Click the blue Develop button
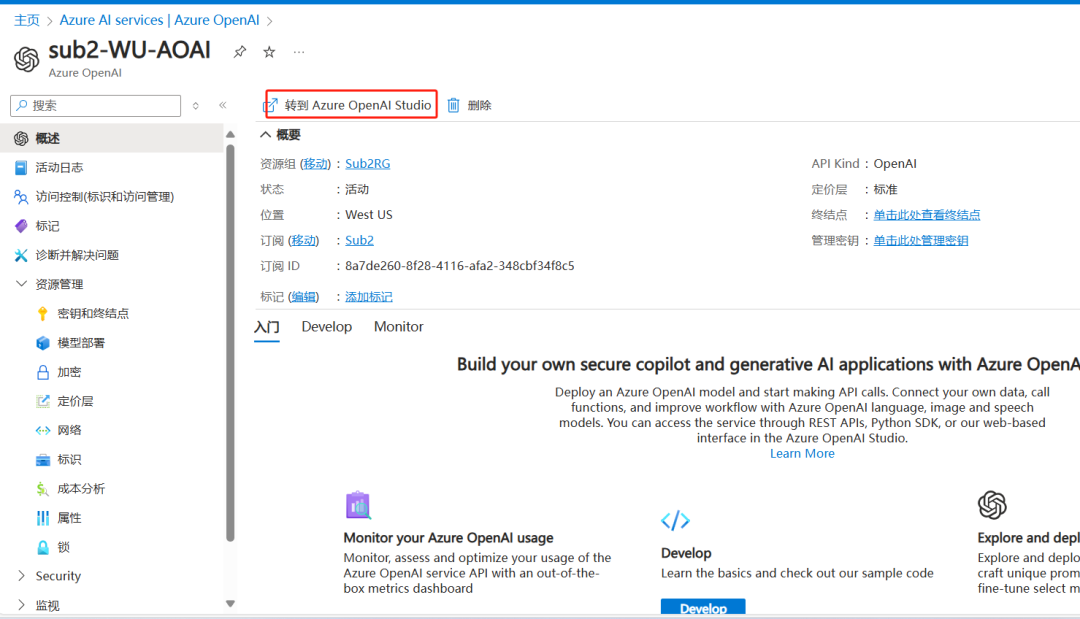 [703, 607]
